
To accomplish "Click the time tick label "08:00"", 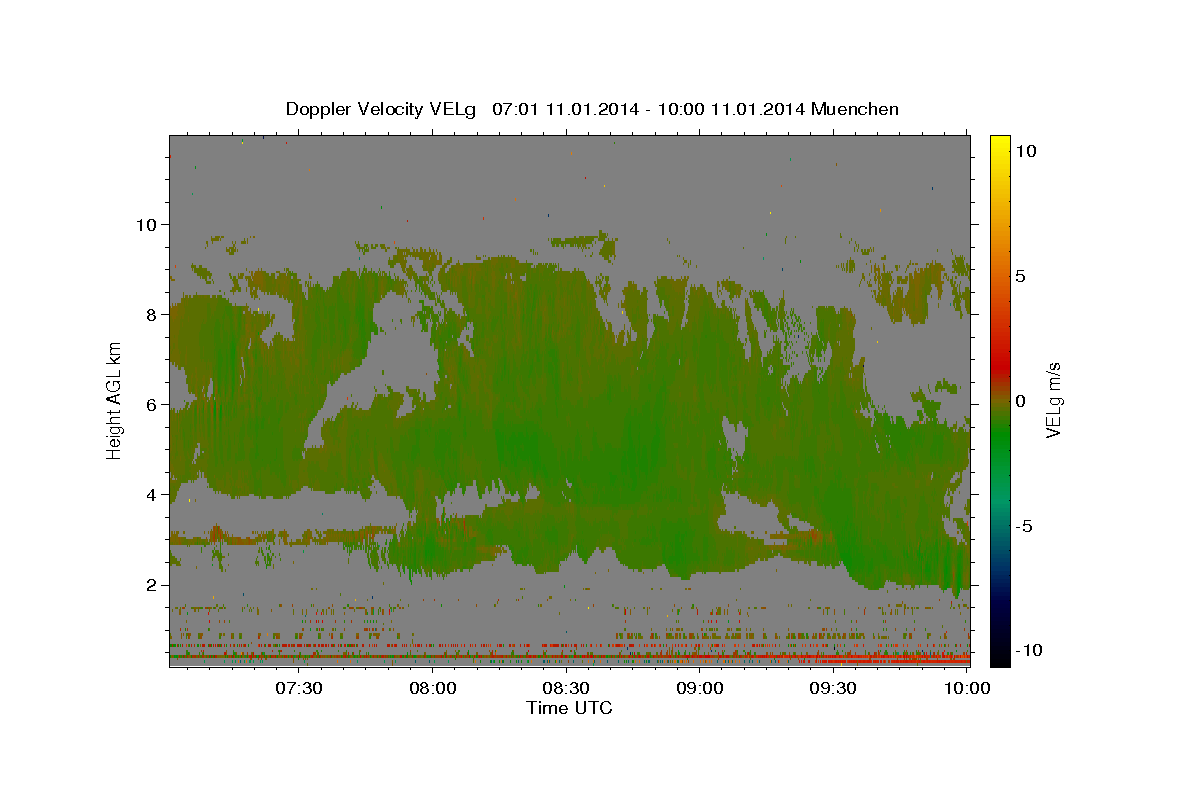I will pos(433,688).
